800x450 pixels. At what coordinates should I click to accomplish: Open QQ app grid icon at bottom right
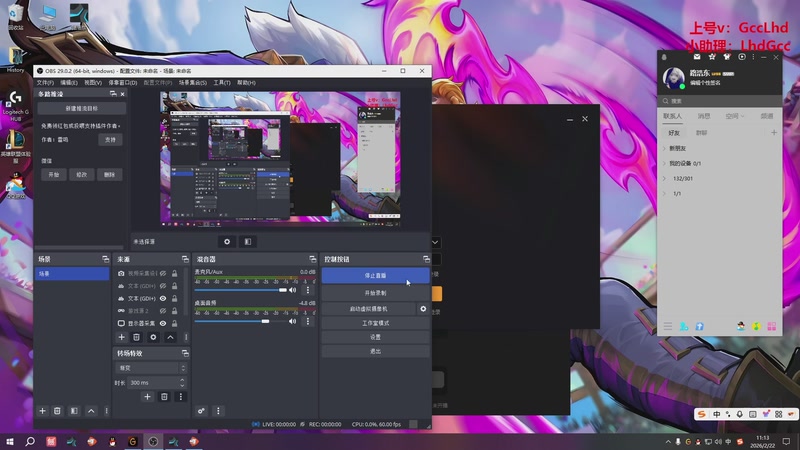pyautogui.click(x=771, y=326)
